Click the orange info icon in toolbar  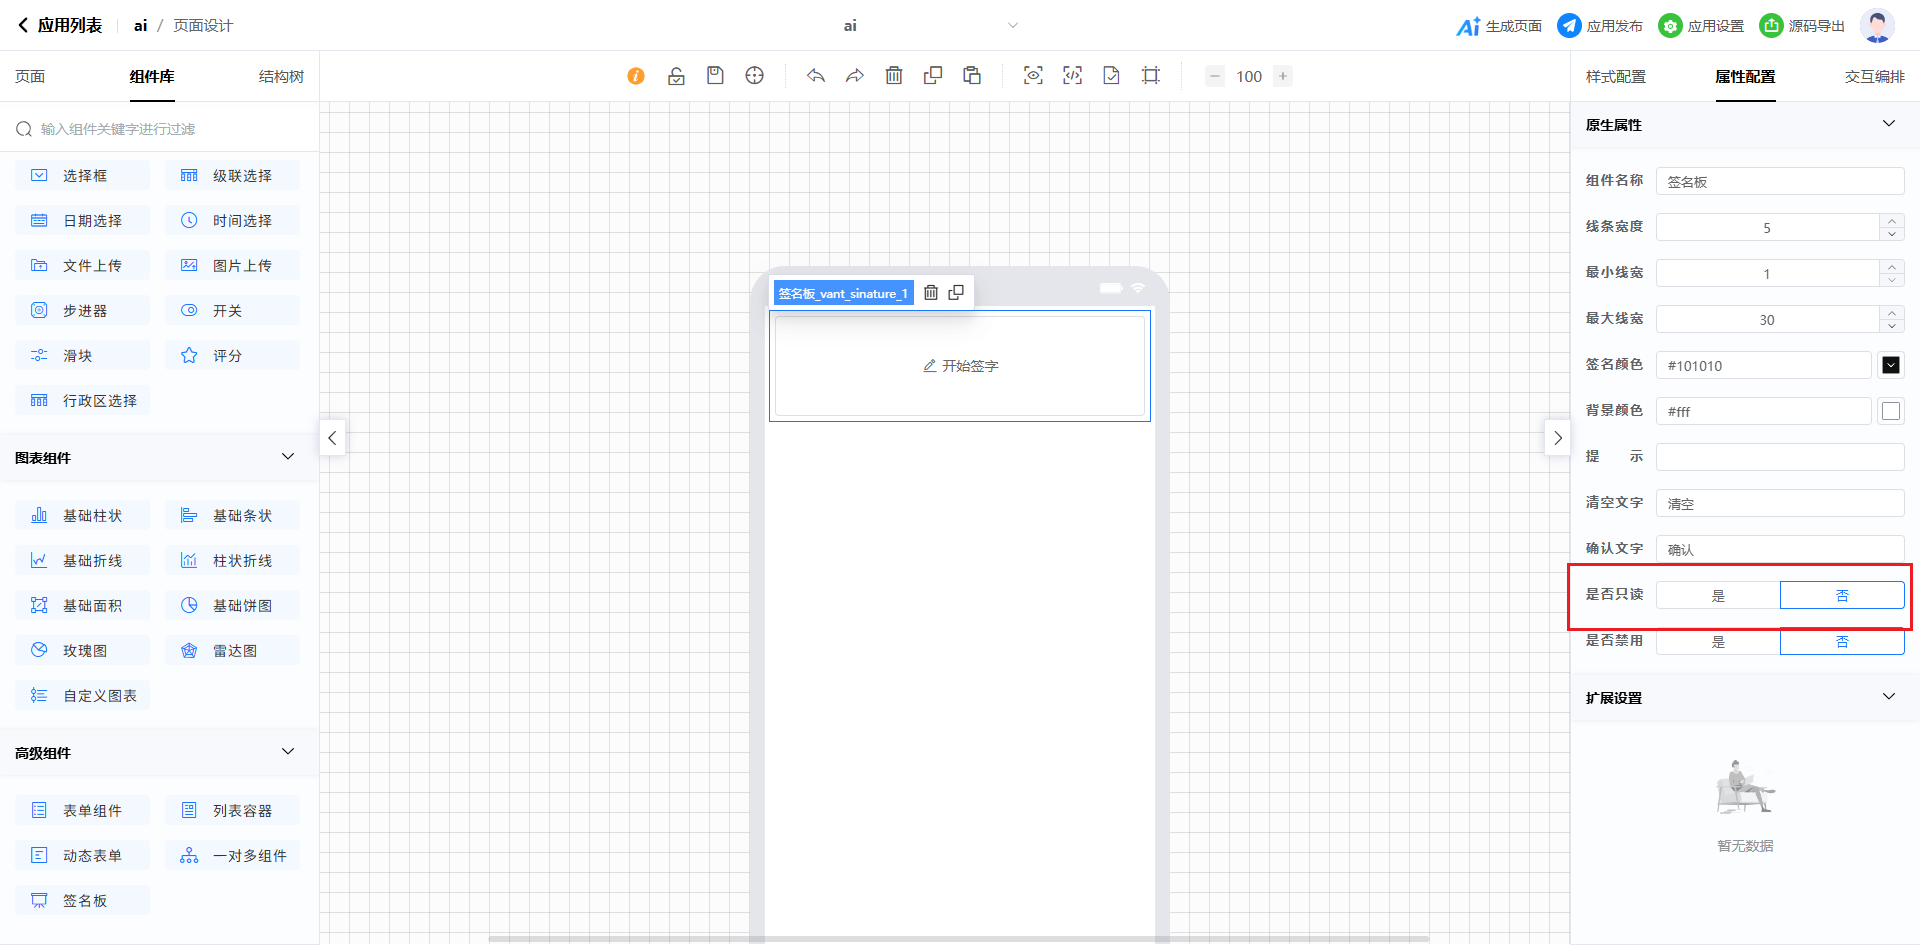click(x=636, y=76)
